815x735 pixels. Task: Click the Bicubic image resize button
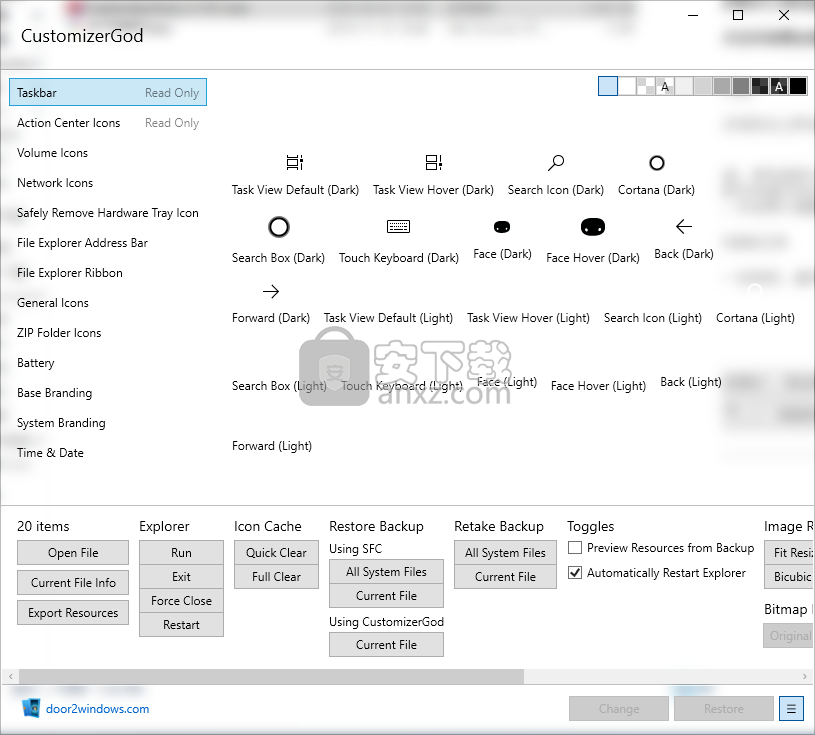tap(790, 576)
